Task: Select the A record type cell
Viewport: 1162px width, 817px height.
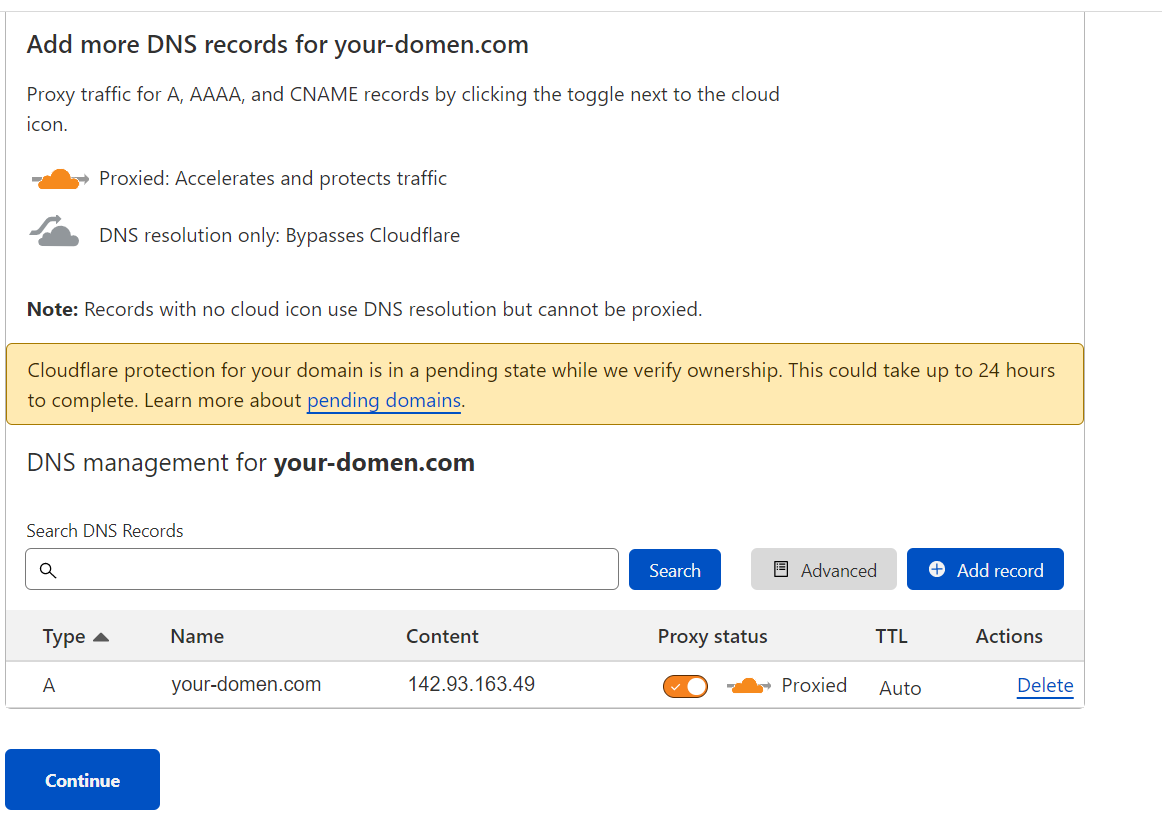Action: 49,687
